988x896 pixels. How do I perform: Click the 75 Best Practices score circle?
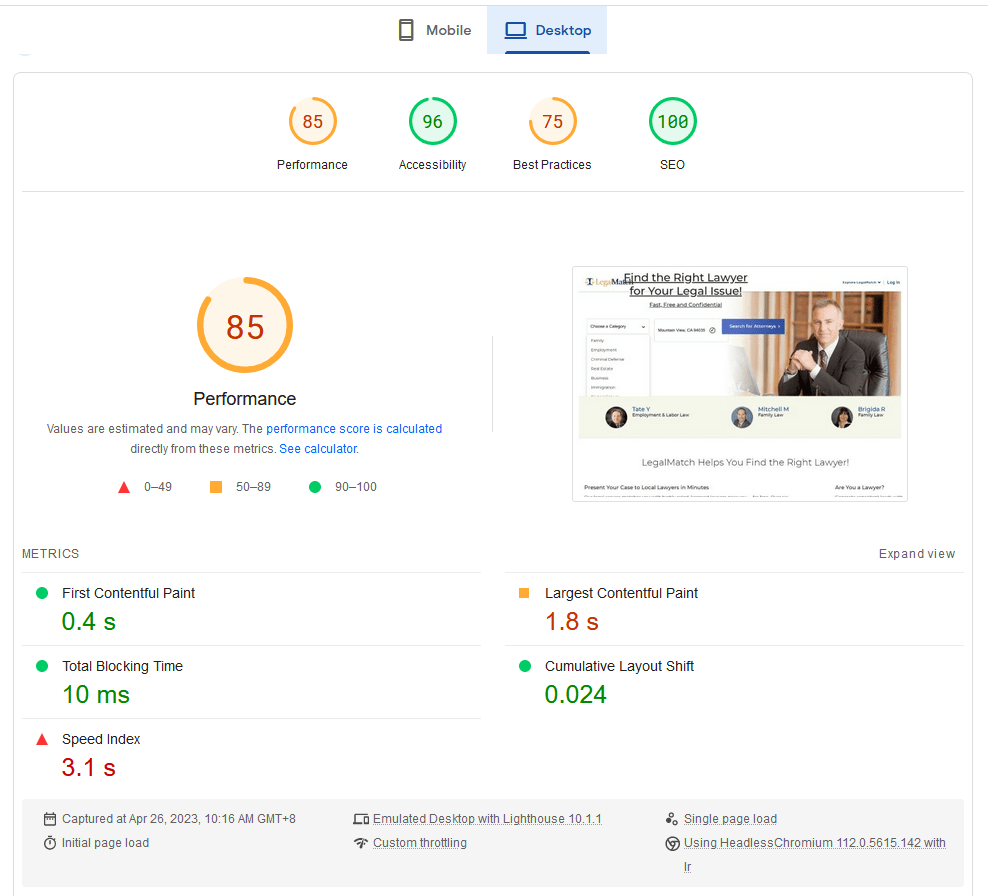click(x=552, y=121)
